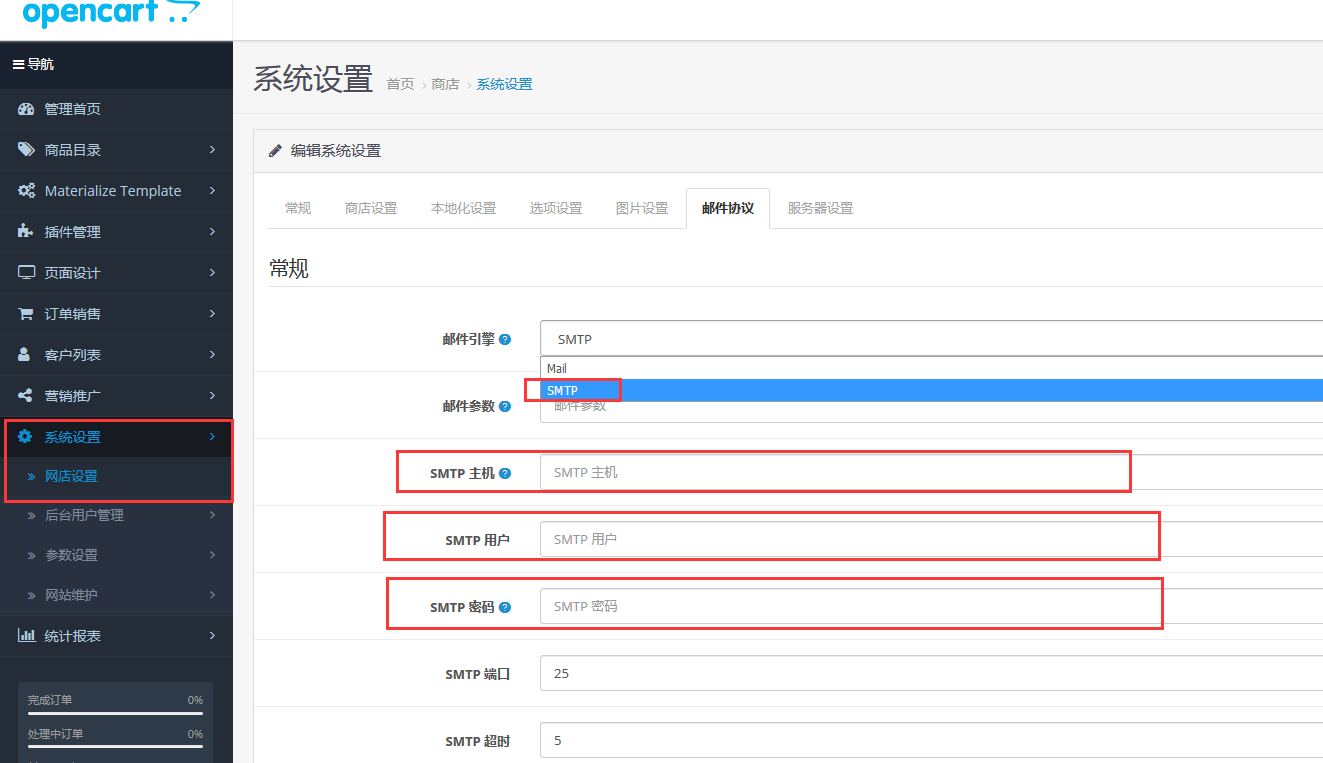Expand the 商品目录 menu chevron
1323x763 pixels.
(212, 150)
